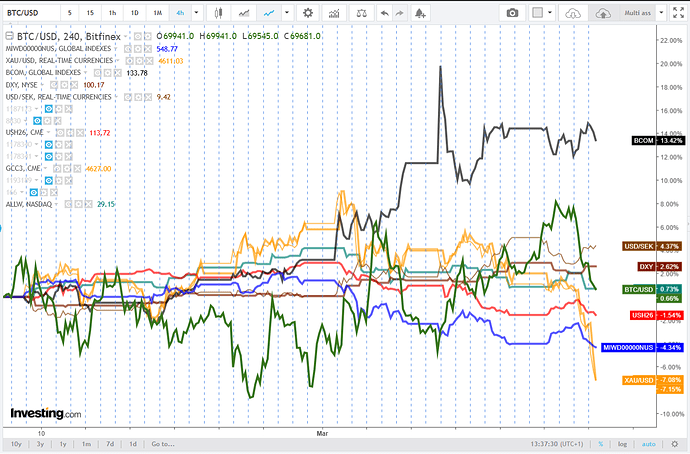Click the BTC/USD symbol search field
The height and width of the screenshot is (454, 690).
pyautogui.click(x=31, y=13)
